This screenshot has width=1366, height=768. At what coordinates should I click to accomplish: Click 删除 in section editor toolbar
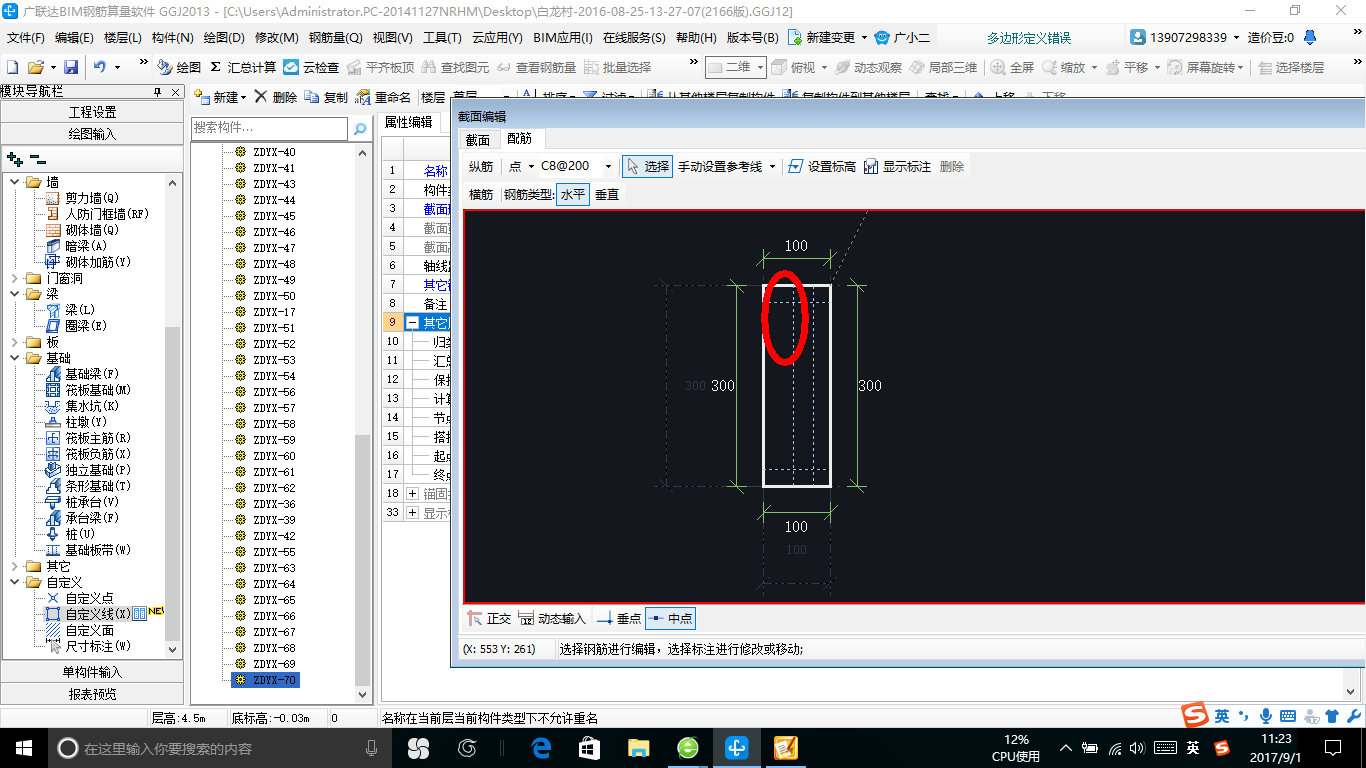click(952, 166)
